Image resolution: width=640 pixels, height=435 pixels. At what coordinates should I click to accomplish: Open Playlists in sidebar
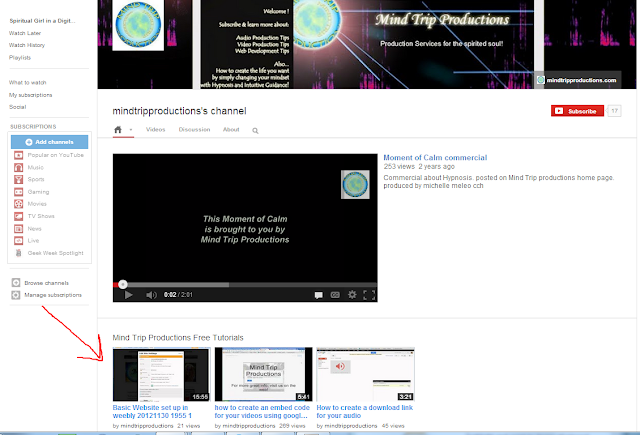coord(20,58)
